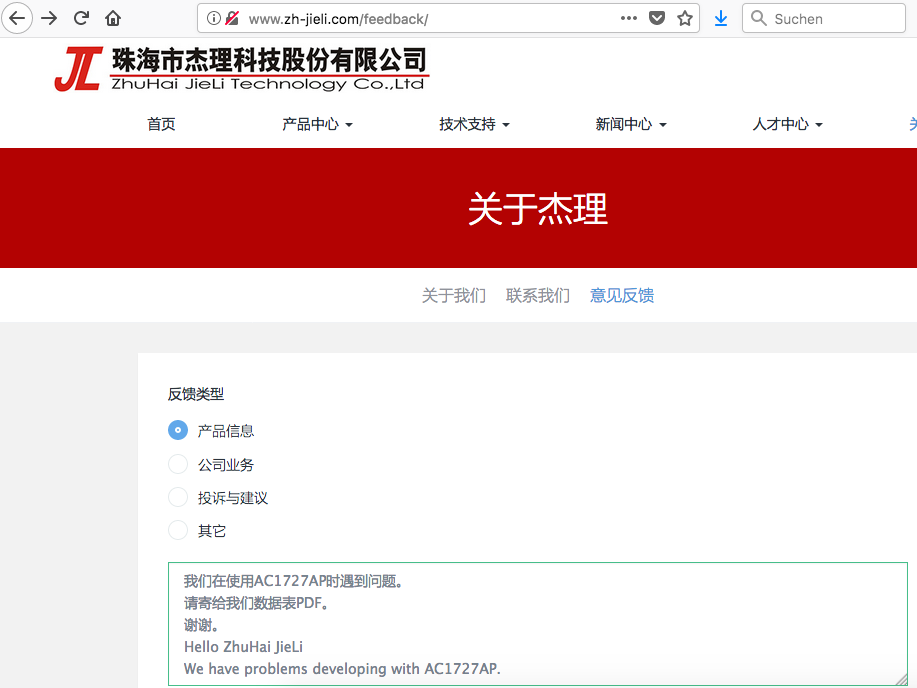917x688 pixels.
Task: Click the 珠海市杰理科技股份有限公司 company name
Action: point(269,60)
